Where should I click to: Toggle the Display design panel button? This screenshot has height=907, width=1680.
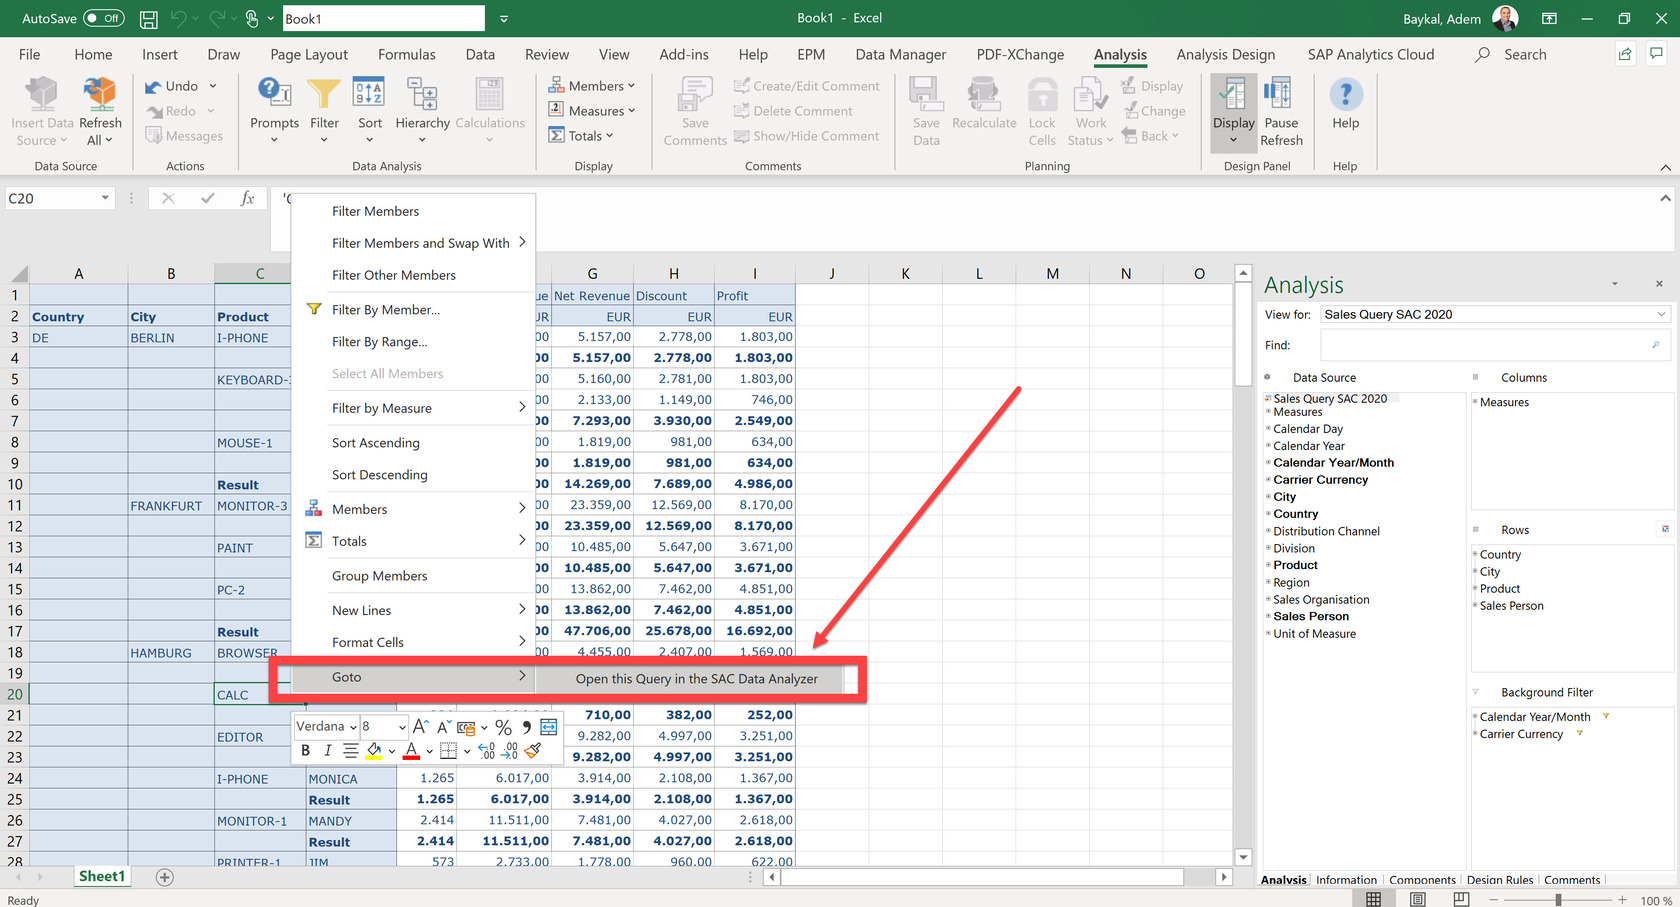(x=1233, y=113)
